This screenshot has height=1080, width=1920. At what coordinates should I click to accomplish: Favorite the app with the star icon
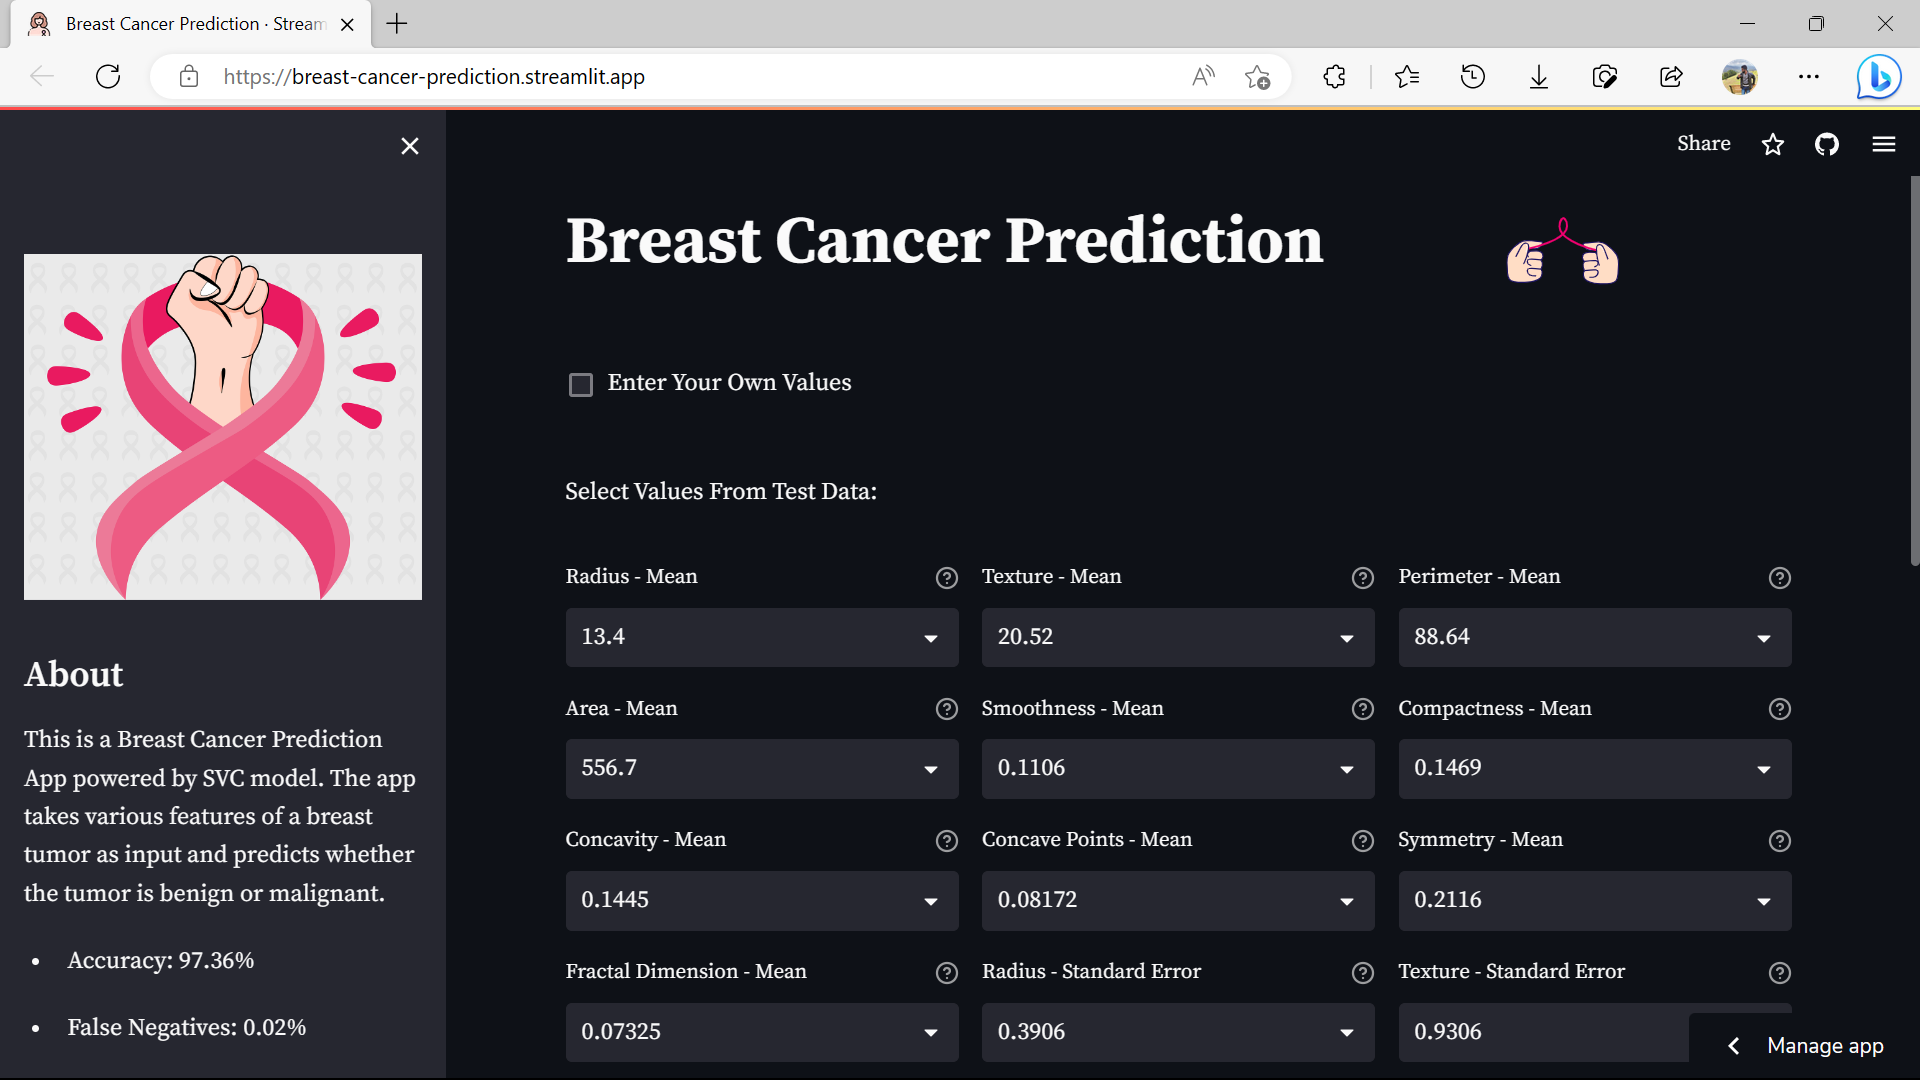1772,145
